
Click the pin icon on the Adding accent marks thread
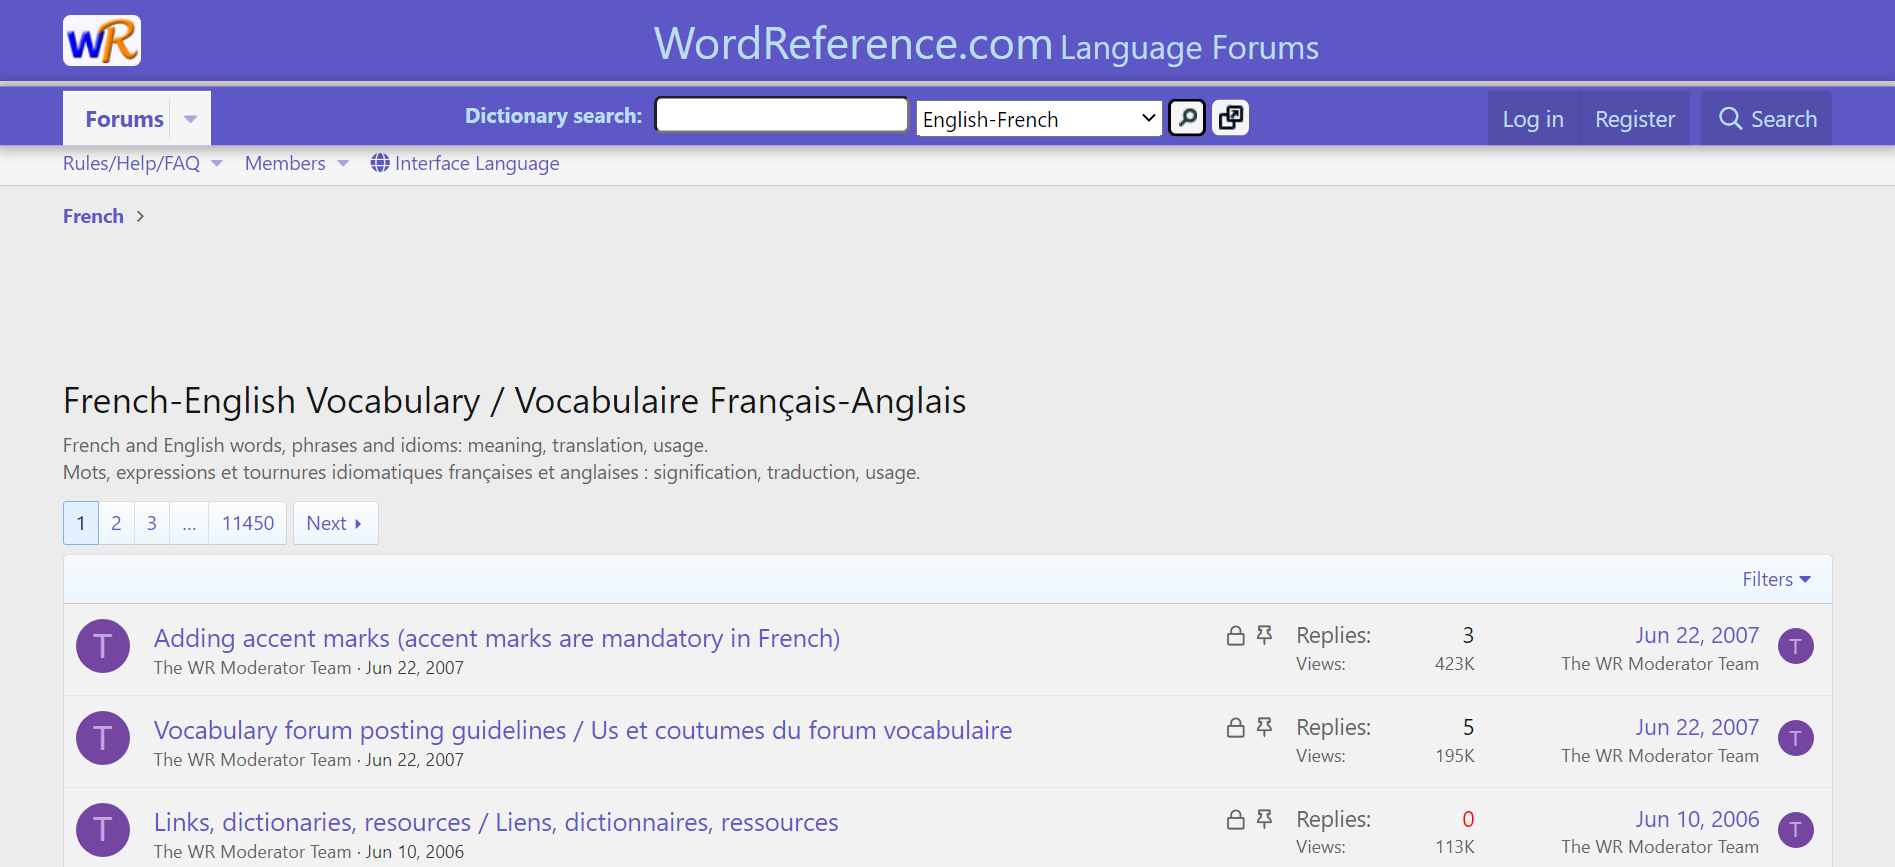point(1265,636)
